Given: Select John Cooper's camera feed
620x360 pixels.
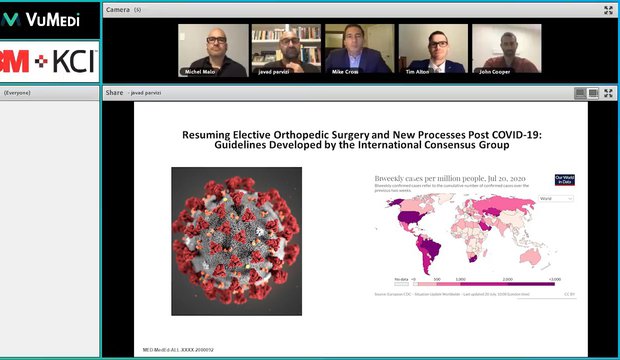Looking at the screenshot, I should [x=507, y=50].
